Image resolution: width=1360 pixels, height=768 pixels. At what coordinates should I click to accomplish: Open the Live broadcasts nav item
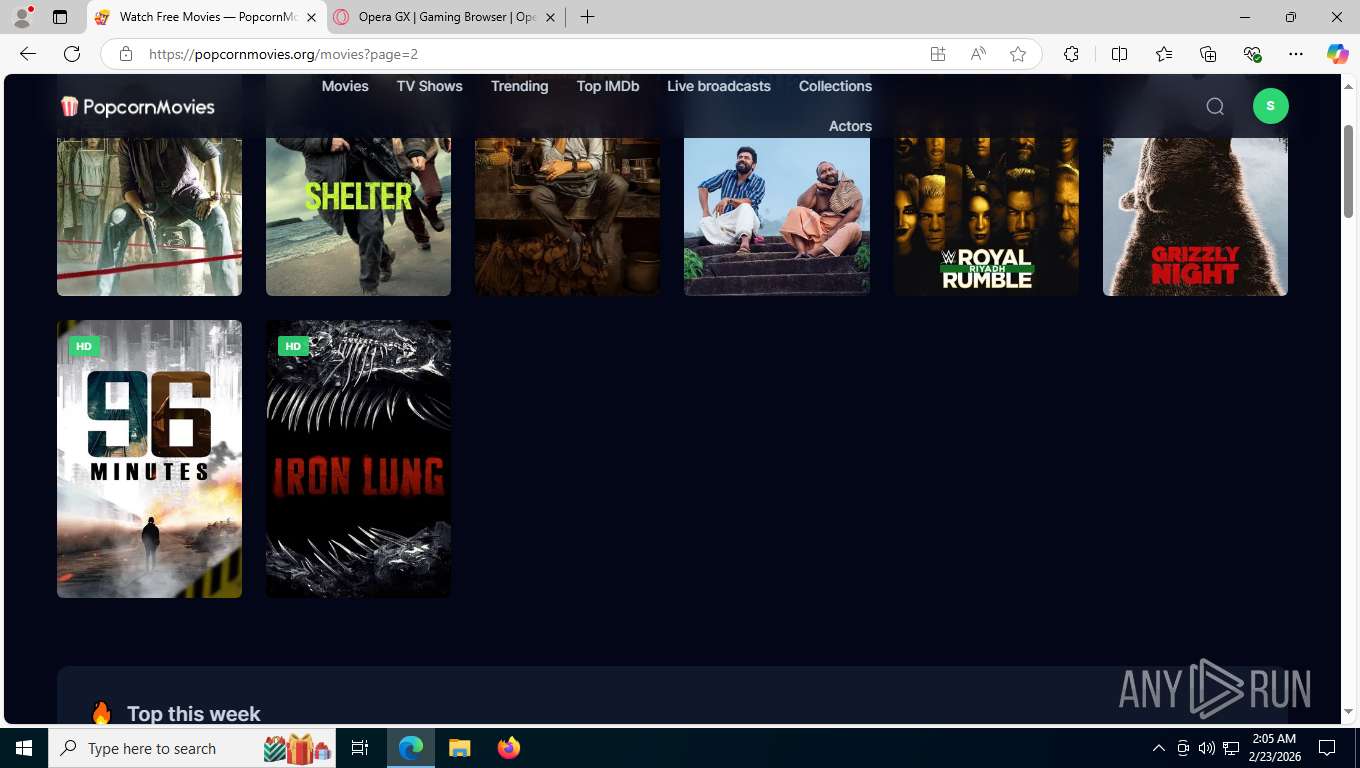[718, 86]
